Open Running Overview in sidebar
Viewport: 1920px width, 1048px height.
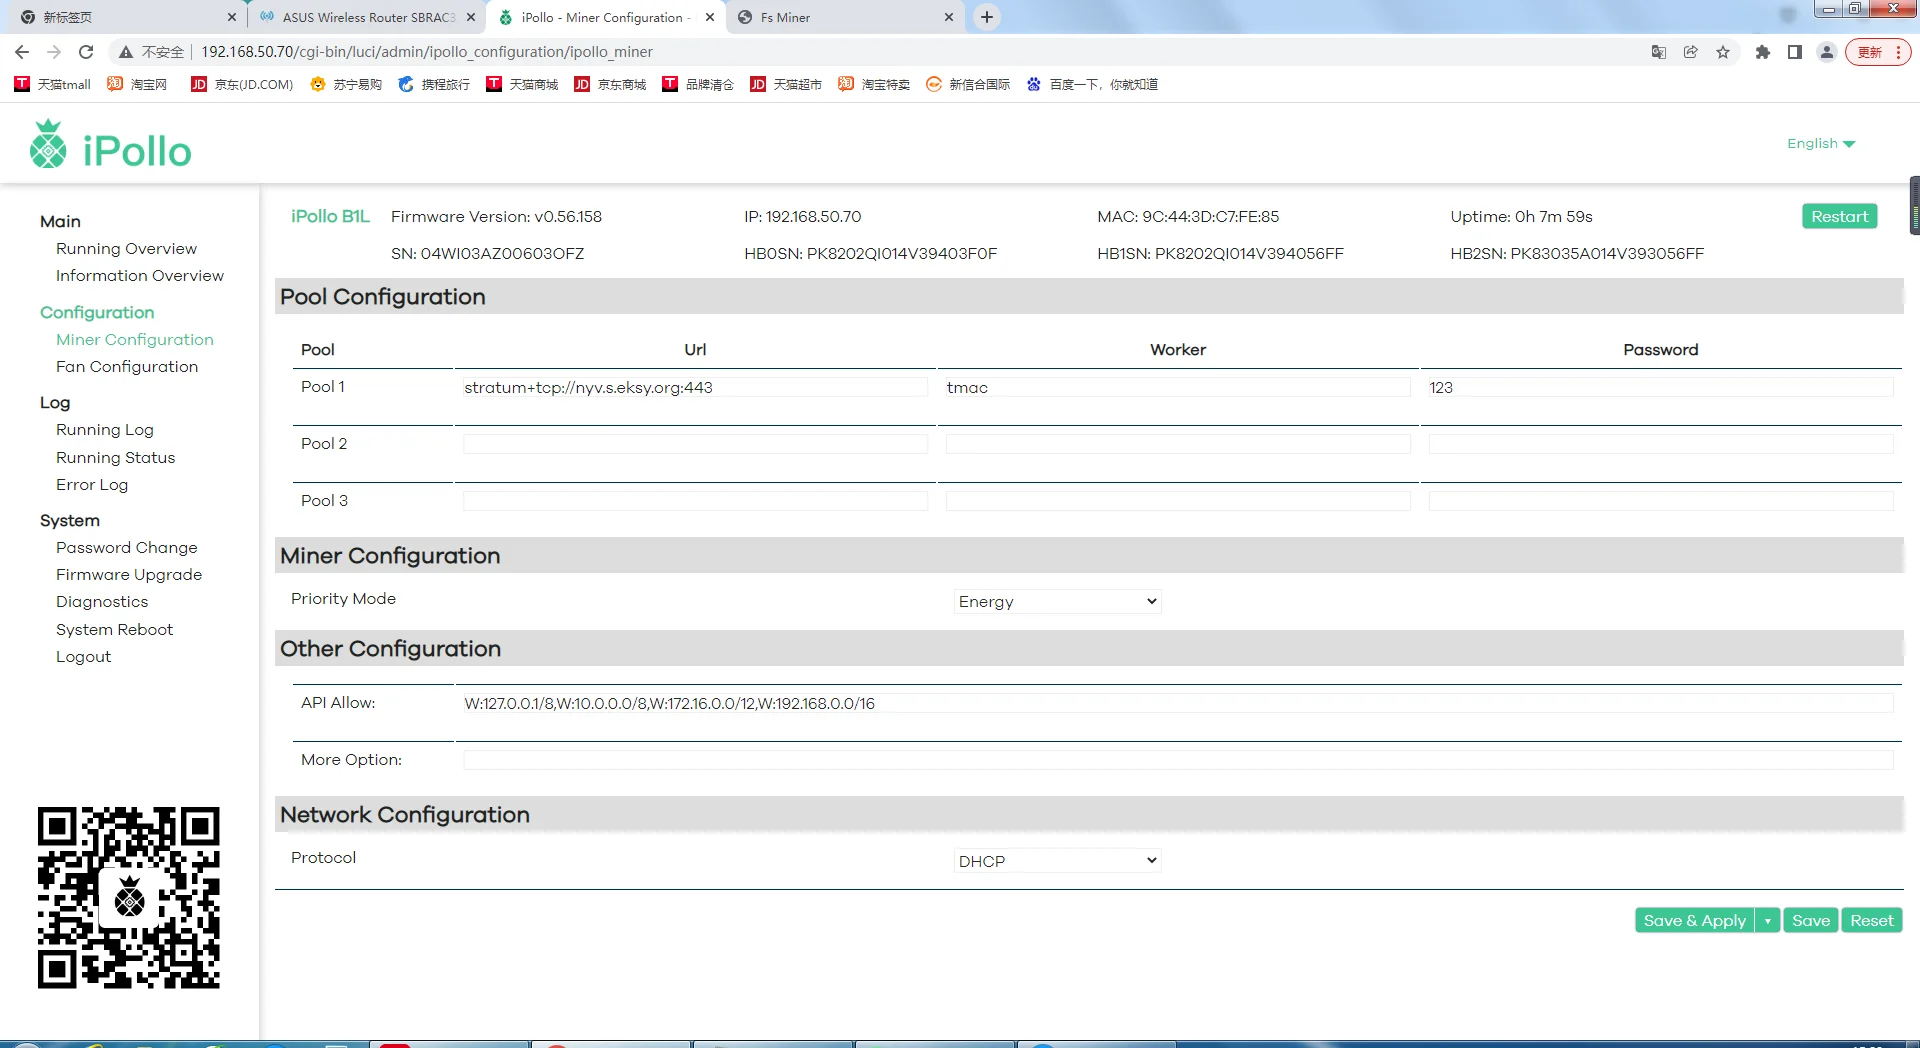click(126, 249)
